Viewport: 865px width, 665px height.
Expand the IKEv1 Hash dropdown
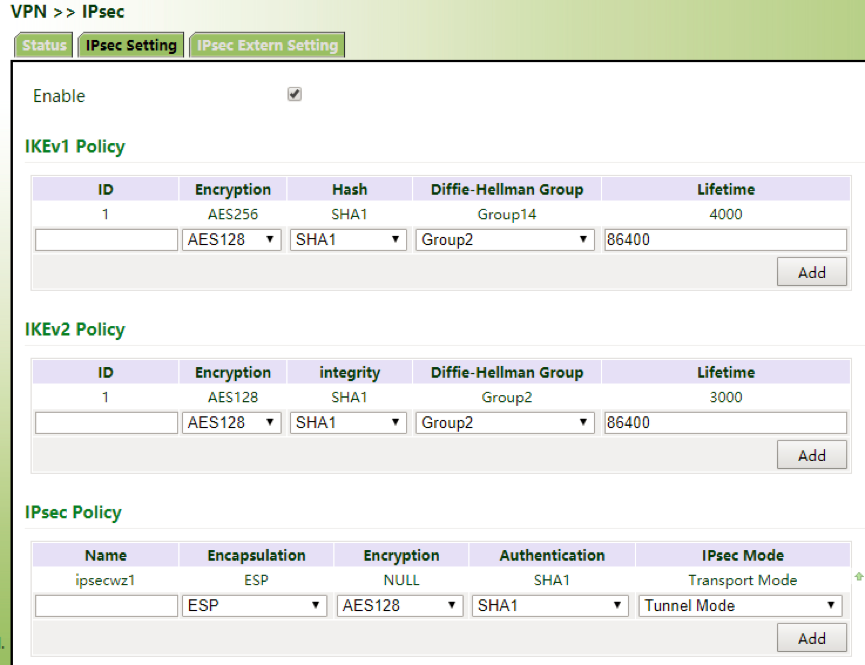(348, 240)
